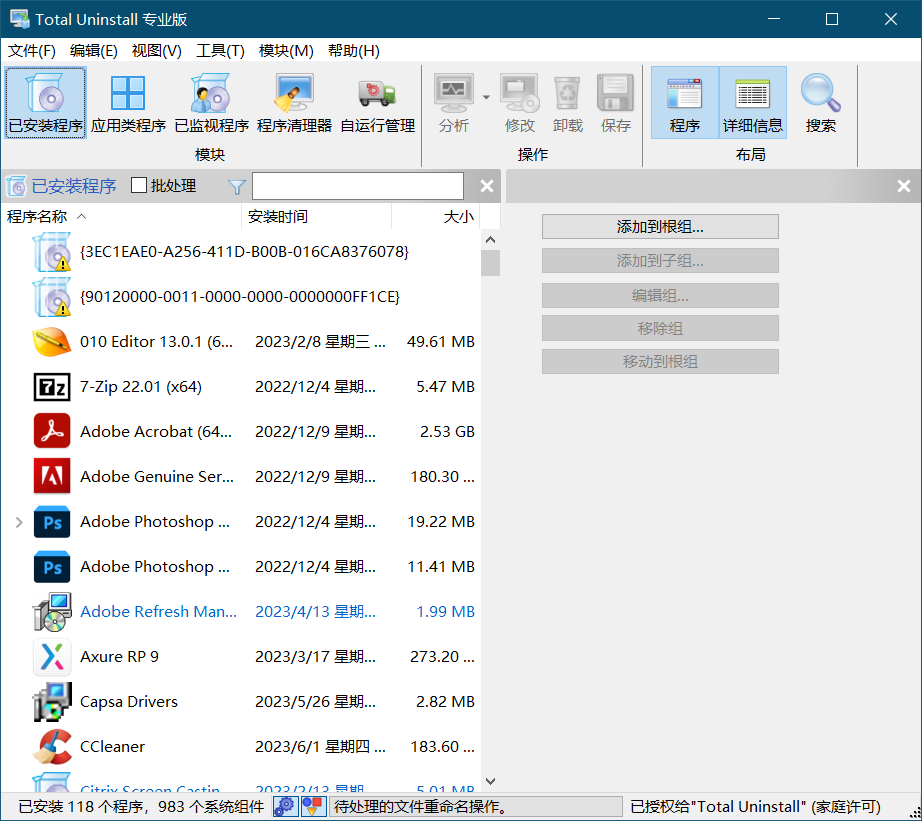The width and height of the screenshot is (922, 821).
Task: Open the 帮助(H) menu
Action: tap(353, 51)
